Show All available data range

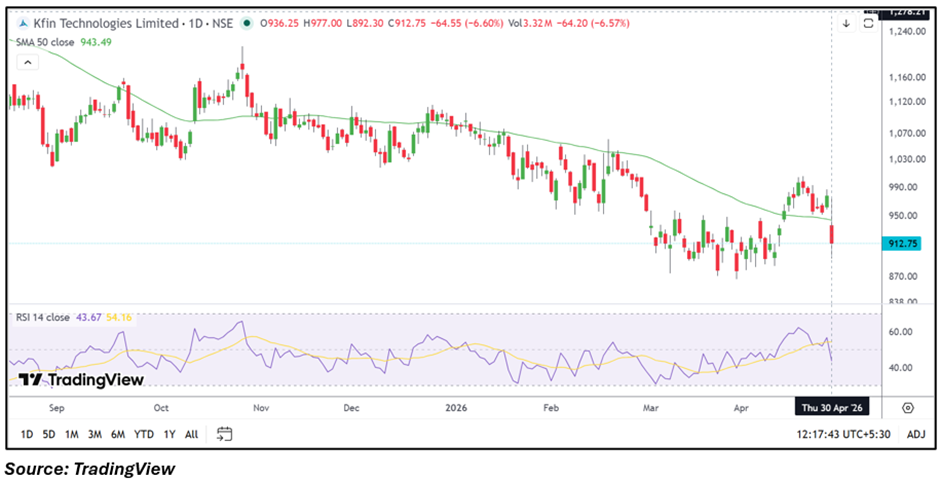191,434
